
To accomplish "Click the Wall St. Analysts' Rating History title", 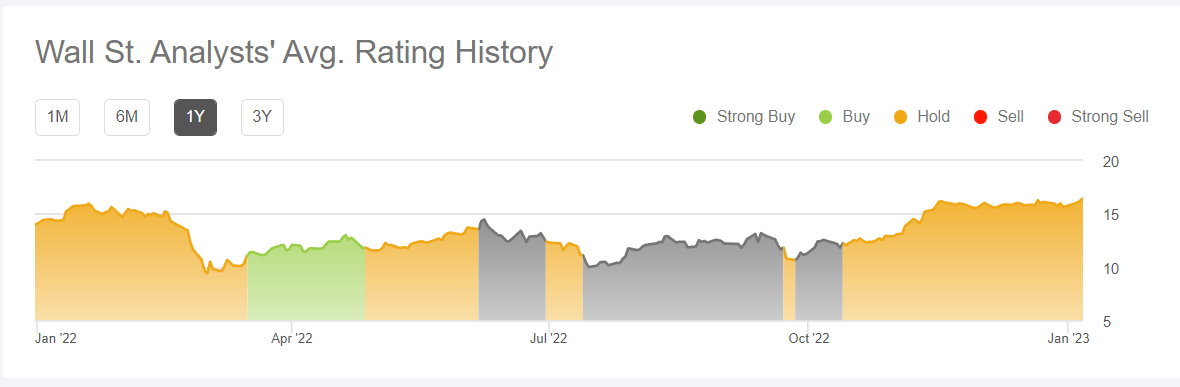I will pyautogui.click(x=294, y=53).
